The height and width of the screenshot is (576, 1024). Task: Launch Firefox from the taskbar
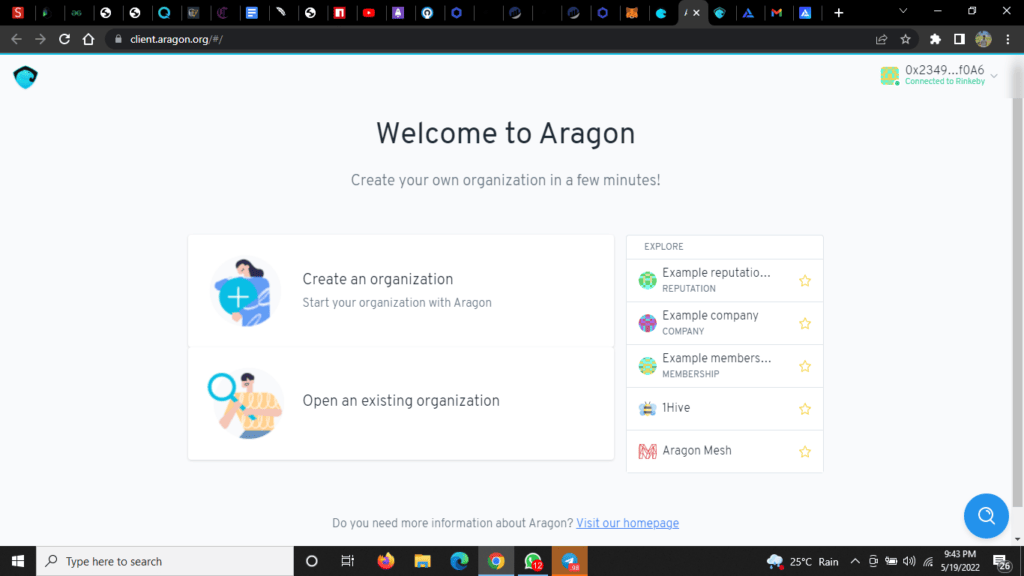tap(385, 561)
